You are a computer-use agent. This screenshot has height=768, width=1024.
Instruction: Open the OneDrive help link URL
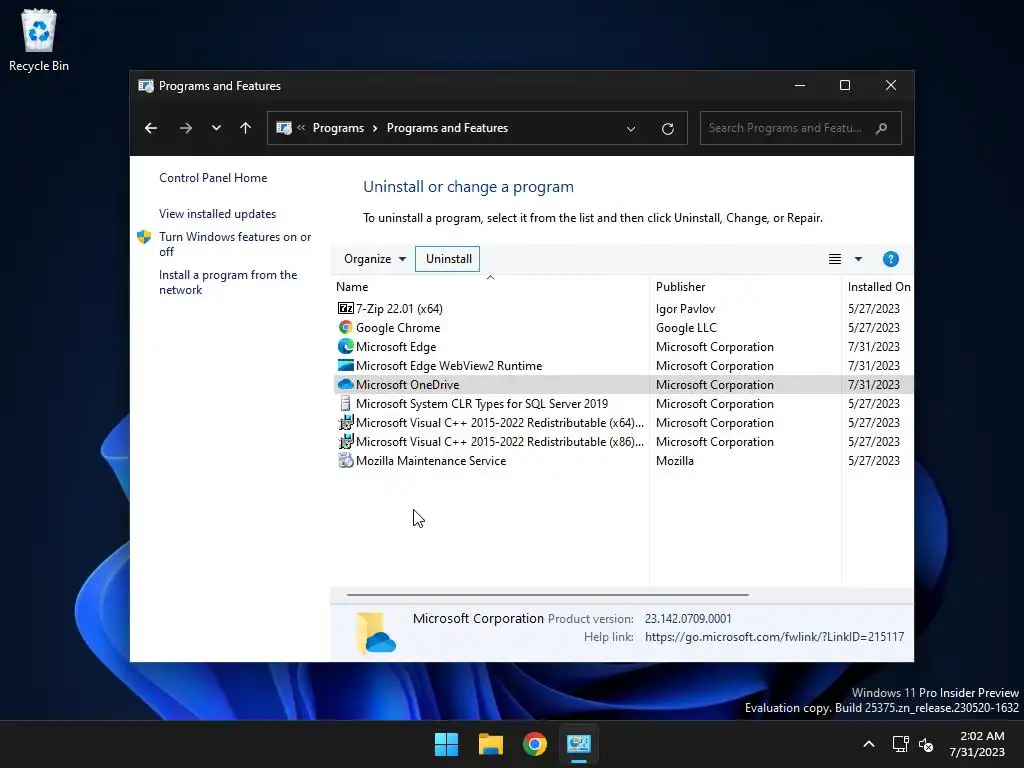[775, 637]
